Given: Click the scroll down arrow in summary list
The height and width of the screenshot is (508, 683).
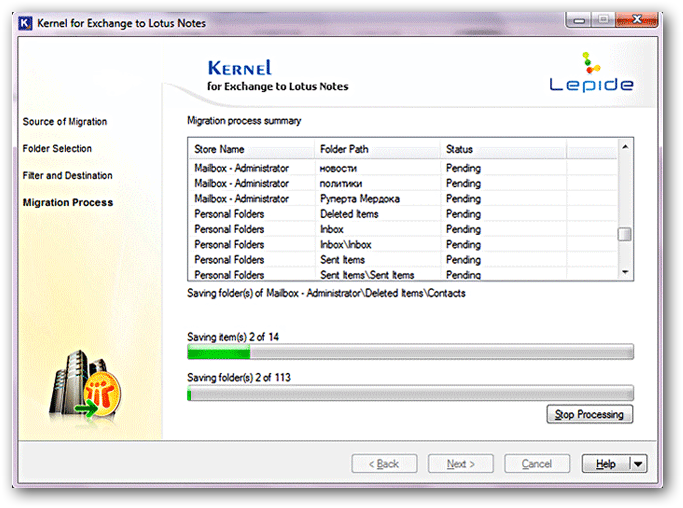Looking at the screenshot, I should (x=625, y=272).
